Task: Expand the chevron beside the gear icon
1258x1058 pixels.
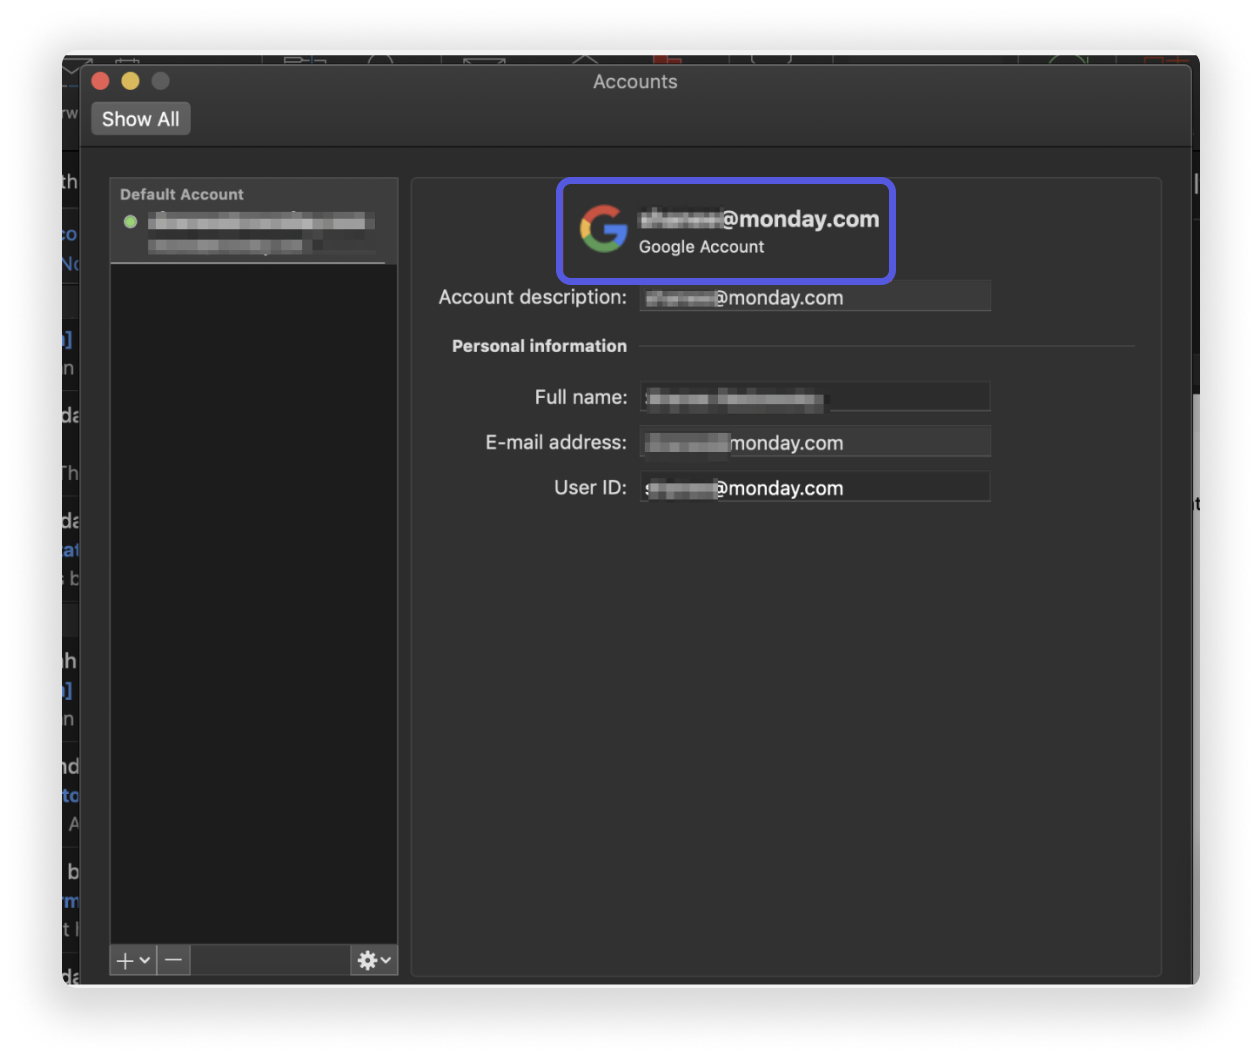Action: point(384,962)
